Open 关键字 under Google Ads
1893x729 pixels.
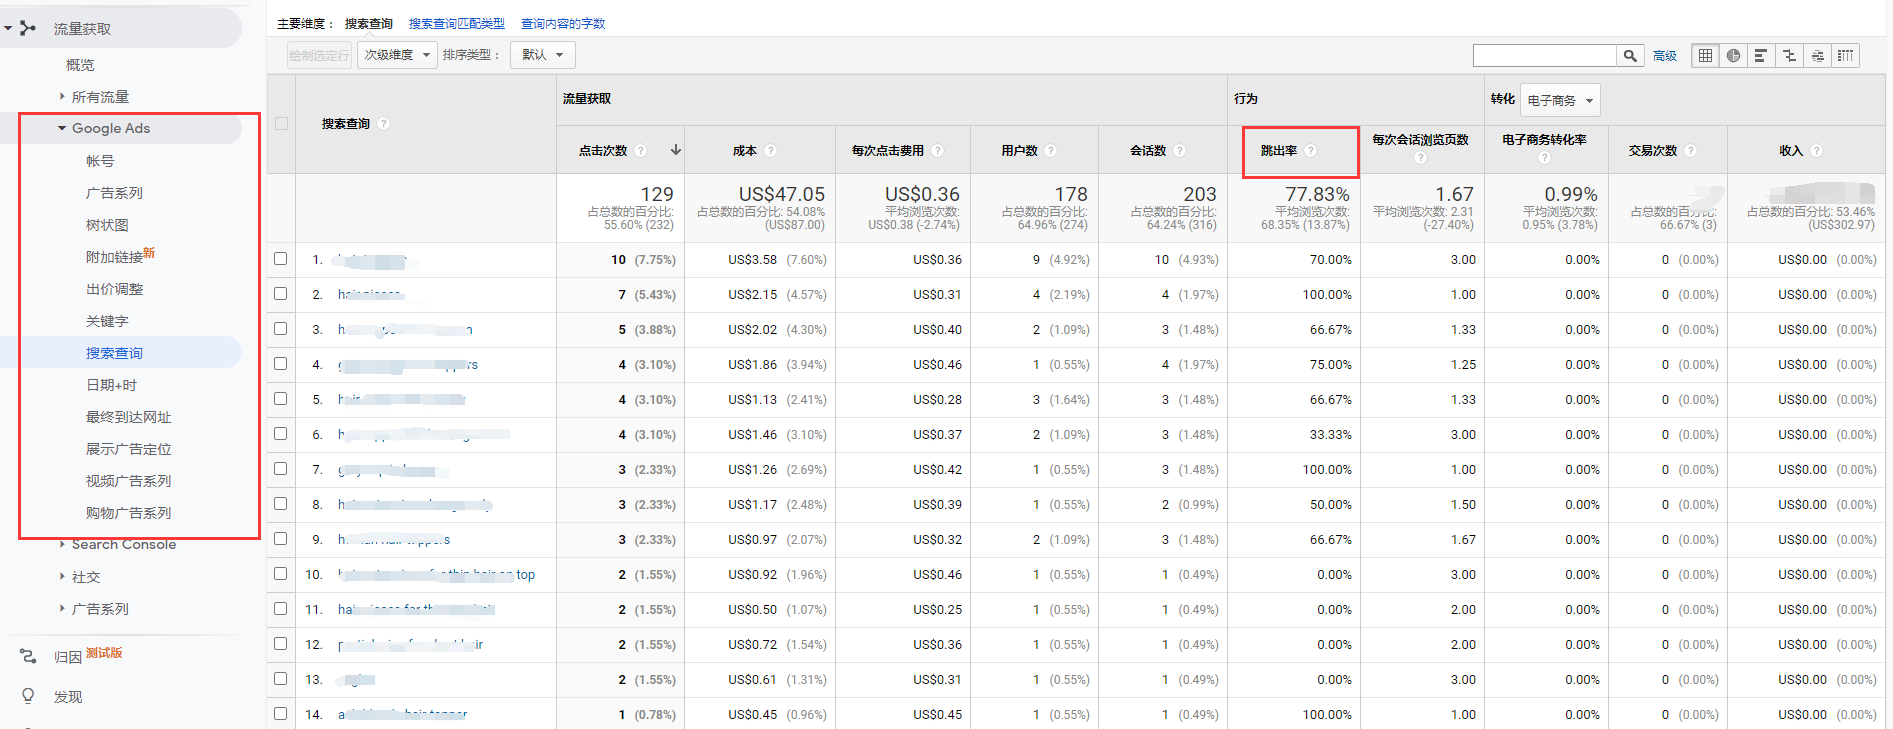click(x=107, y=321)
